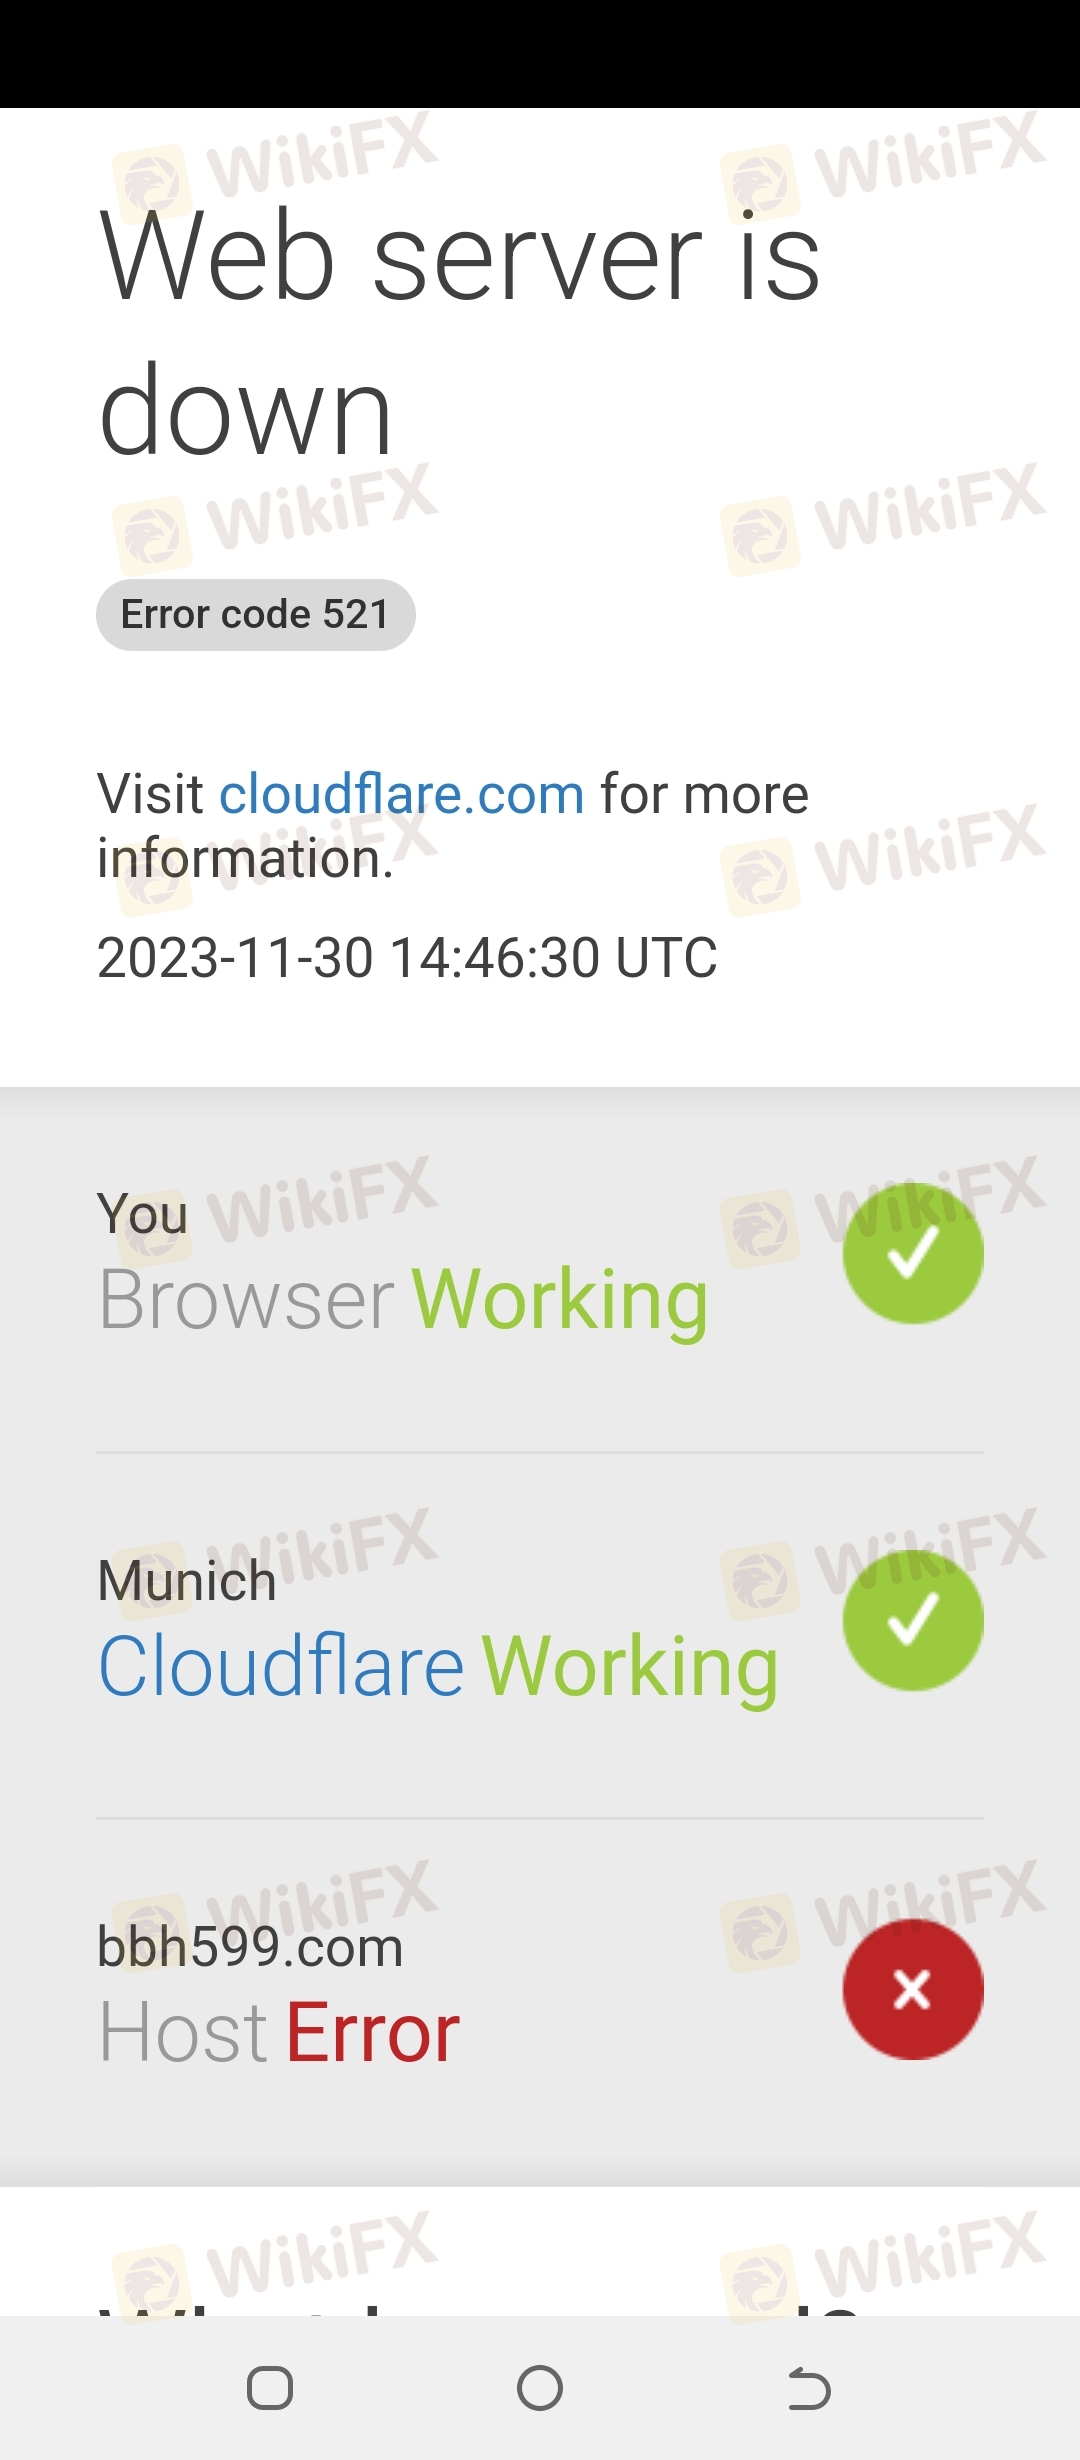Tap the Android home circle button

[540, 2389]
